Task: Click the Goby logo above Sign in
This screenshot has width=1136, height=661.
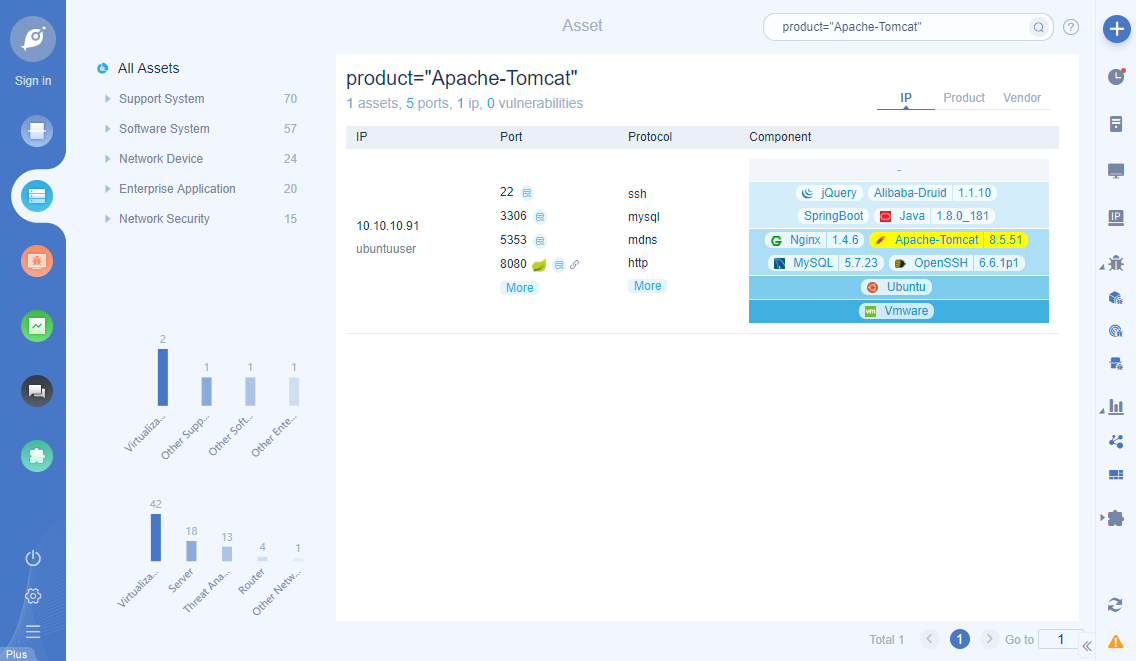Action: (x=33, y=39)
